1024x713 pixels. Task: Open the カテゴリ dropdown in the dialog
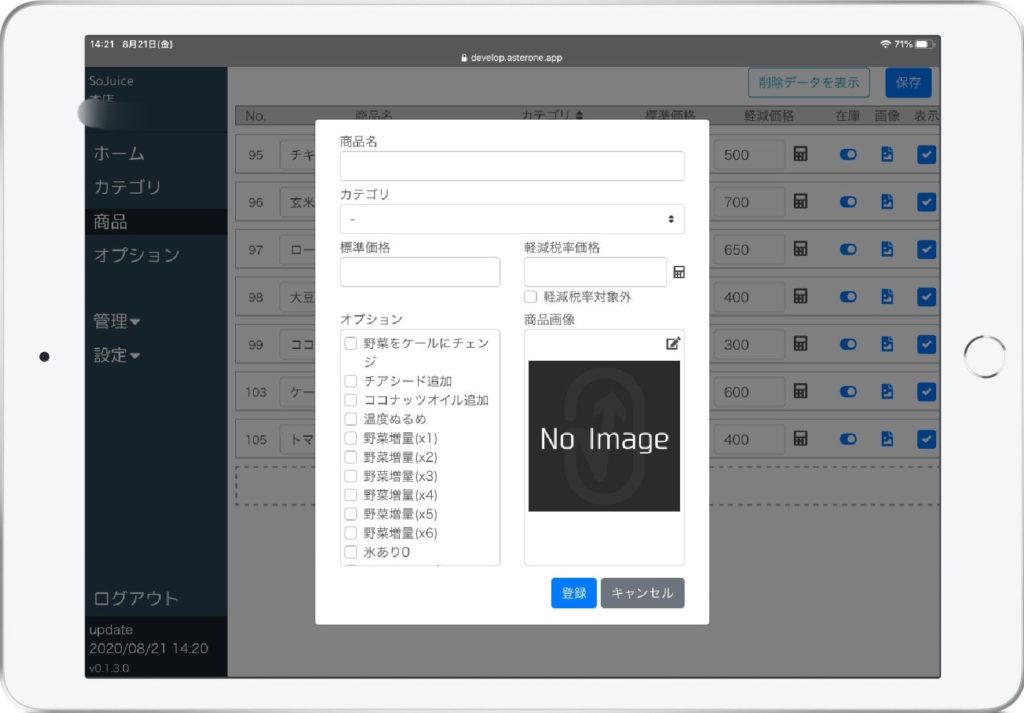pos(512,219)
